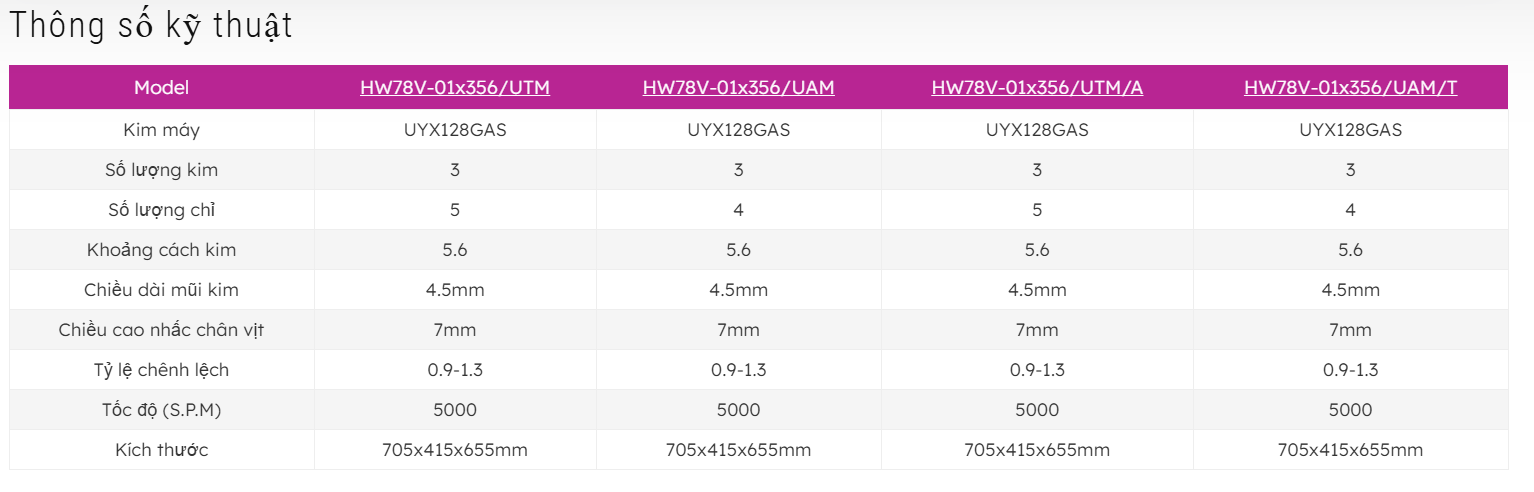Click 705x415x655mm in the UAM column
The height and width of the screenshot is (492, 1534).
(x=738, y=450)
